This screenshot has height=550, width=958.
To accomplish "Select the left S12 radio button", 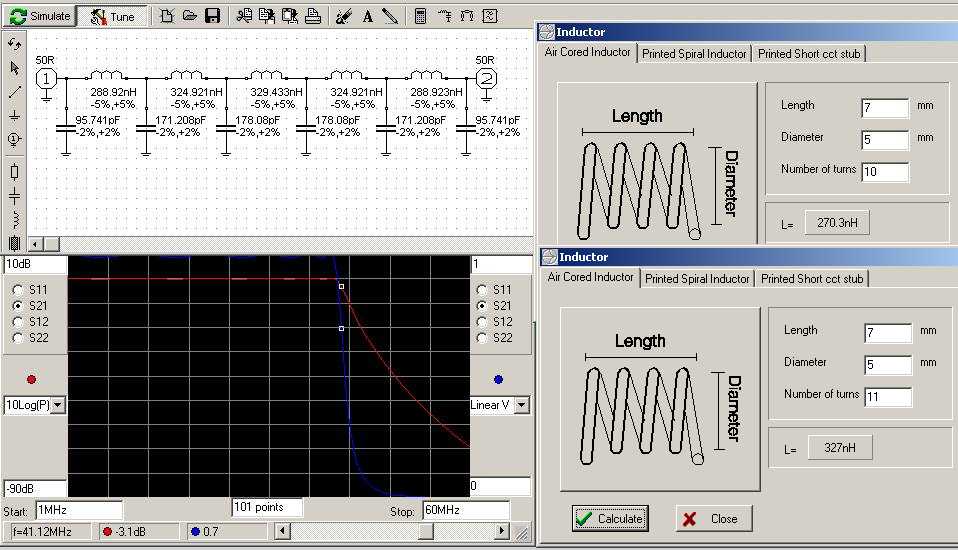I will pyautogui.click(x=17, y=322).
